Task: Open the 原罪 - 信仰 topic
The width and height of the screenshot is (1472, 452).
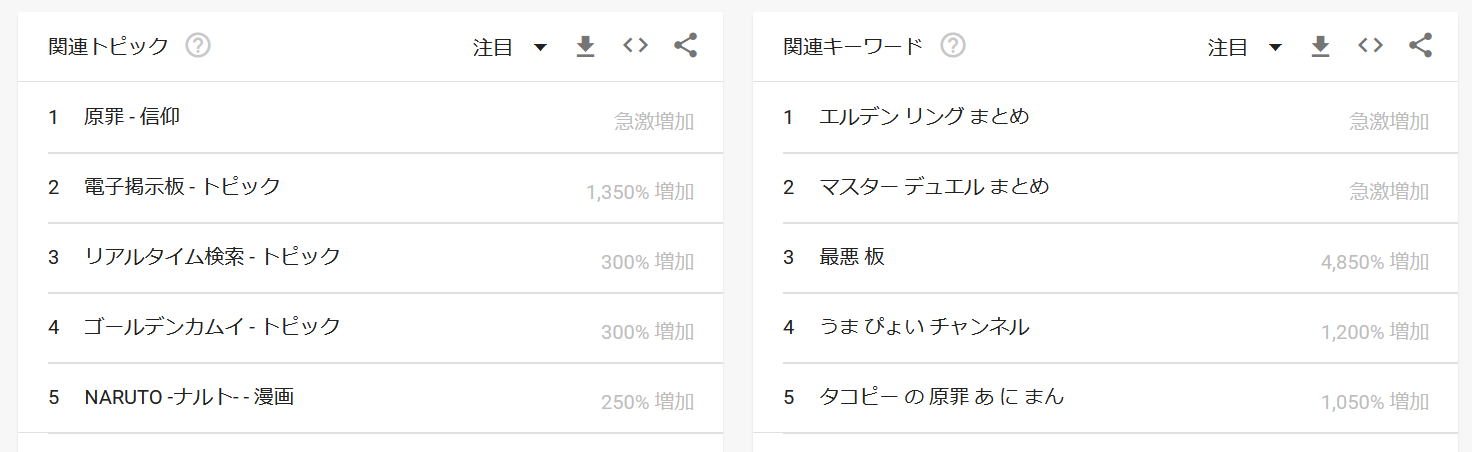Action: click(x=132, y=117)
